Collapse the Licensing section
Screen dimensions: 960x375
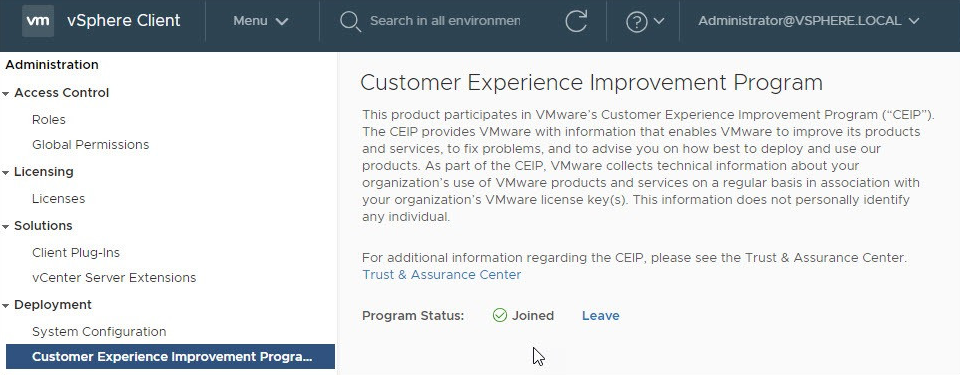(x=6, y=173)
